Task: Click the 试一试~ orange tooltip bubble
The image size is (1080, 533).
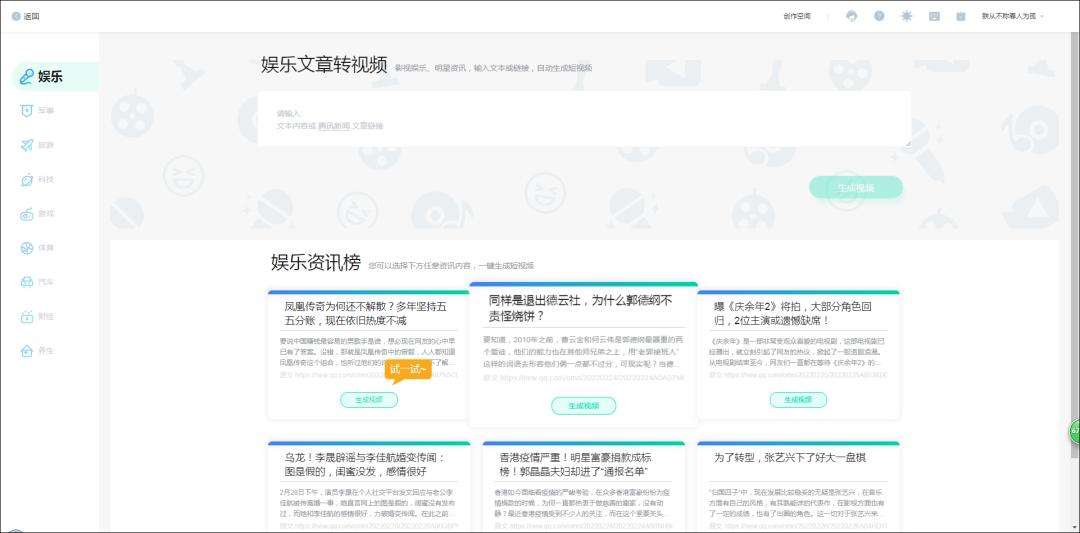Action: [408, 370]
